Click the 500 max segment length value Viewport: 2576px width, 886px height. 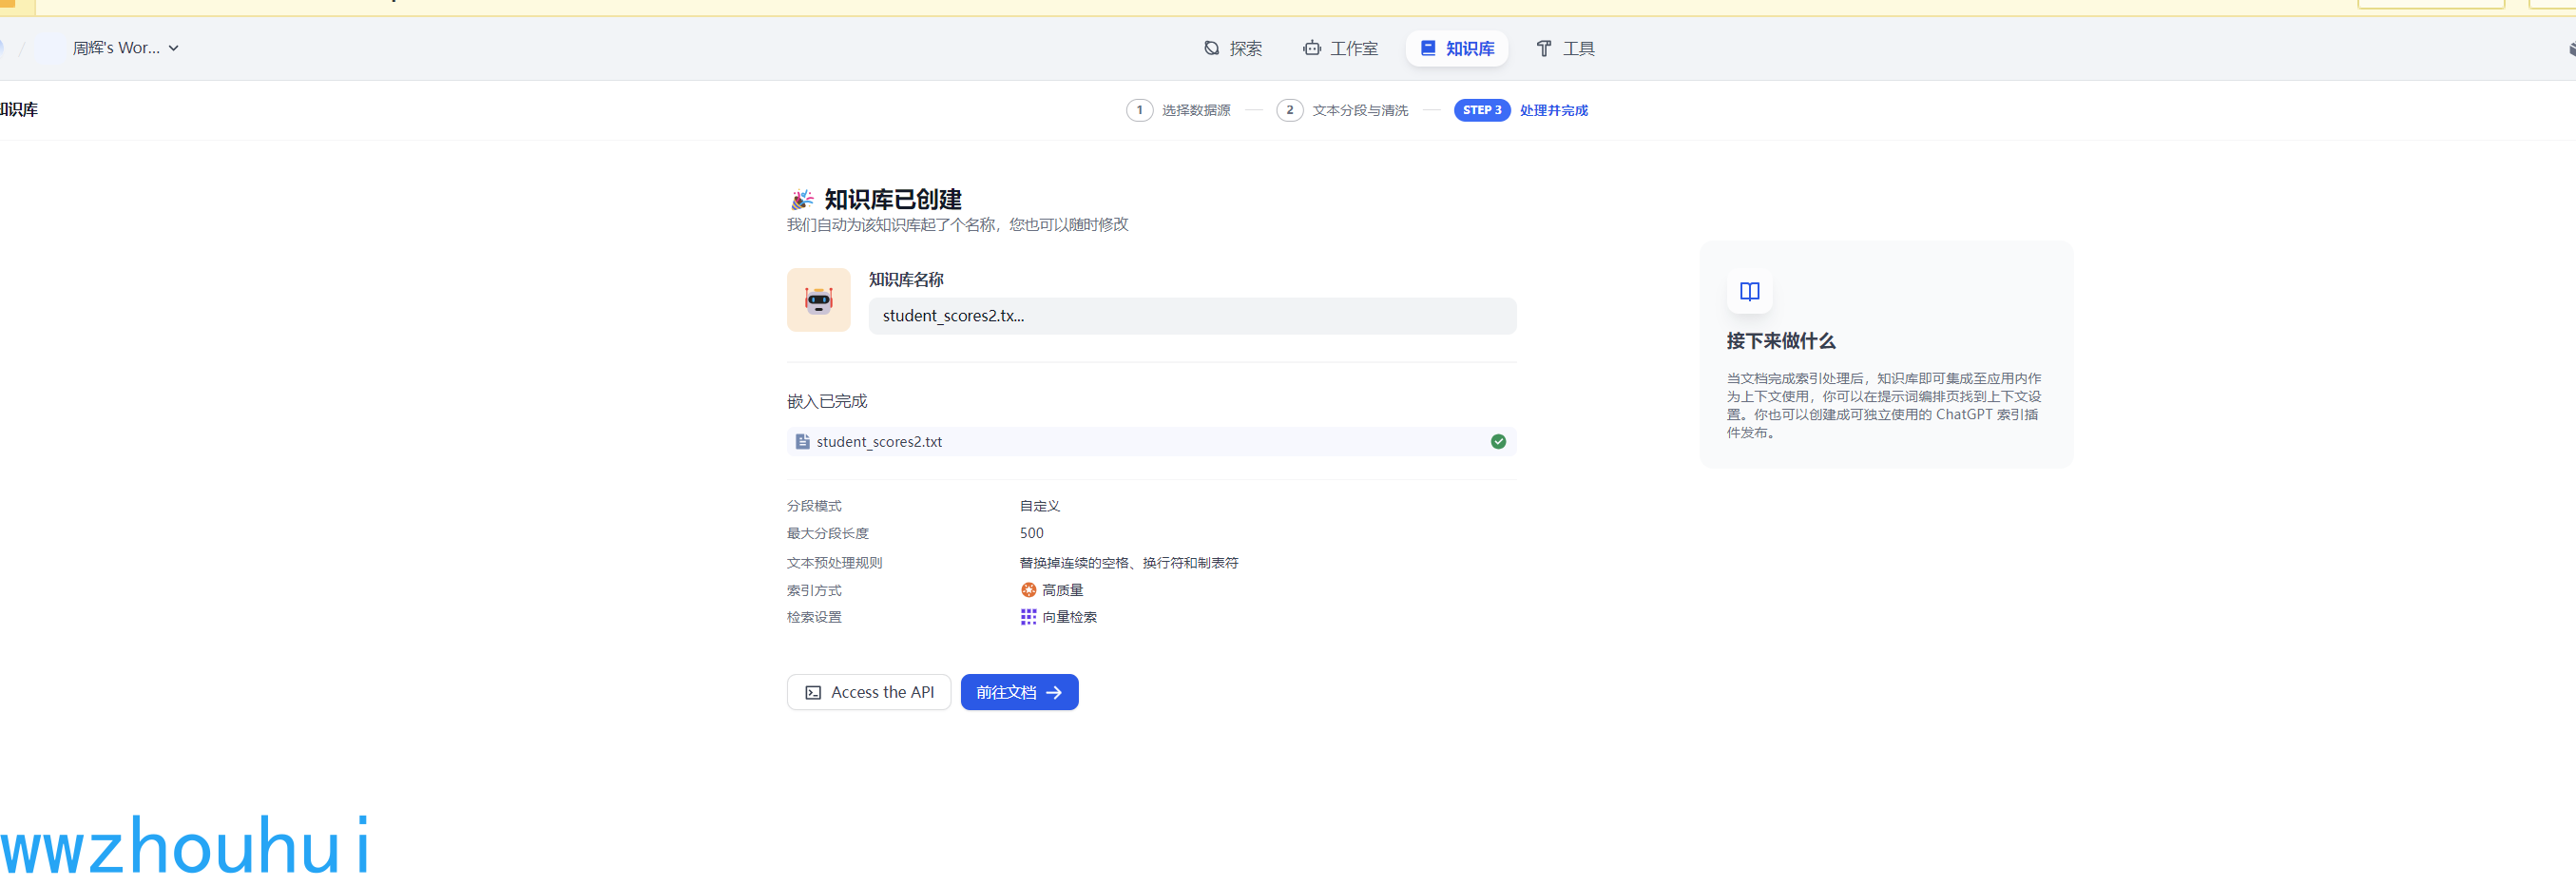coord(1031,533)
